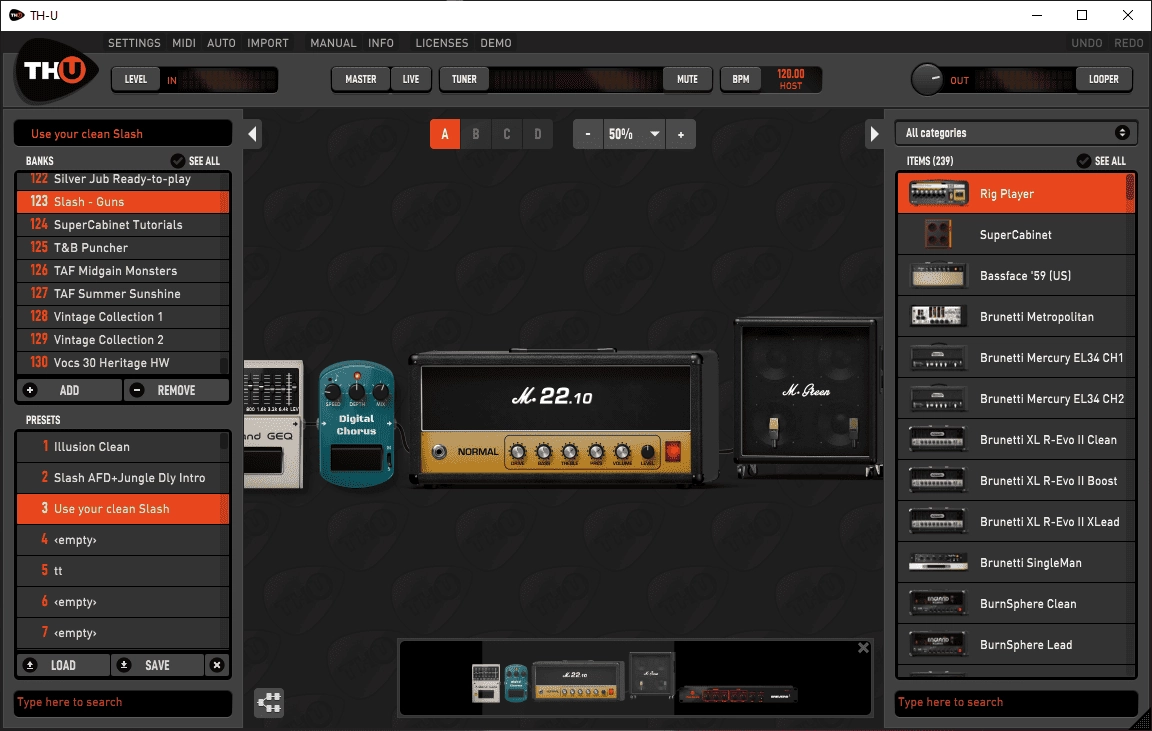The width and height of the screenshot is (1152, 731).
Task: Open the AUTO menu
Action: tap(221, 43)
